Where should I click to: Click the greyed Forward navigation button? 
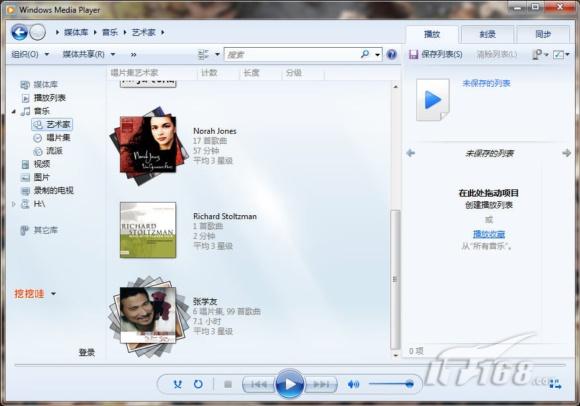tap(37, 32)
